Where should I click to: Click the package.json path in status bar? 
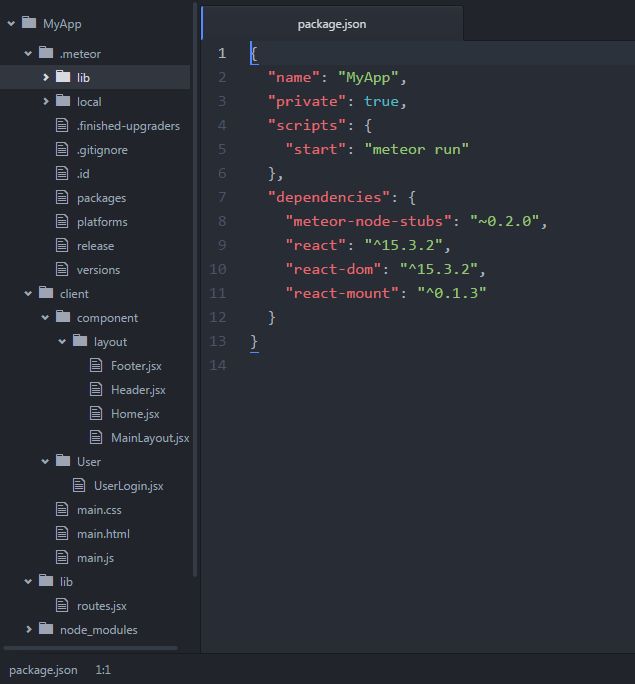43,670
